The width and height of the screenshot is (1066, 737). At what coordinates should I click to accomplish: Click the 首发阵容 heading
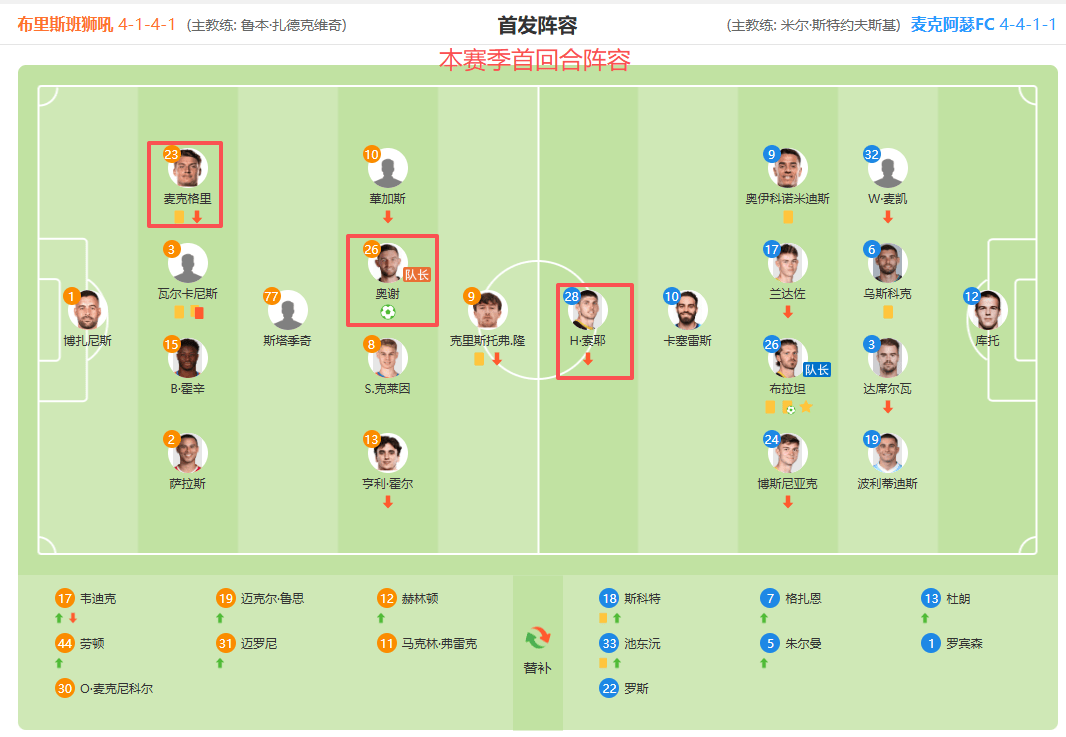pyautogui.click(x=537, y=26)
